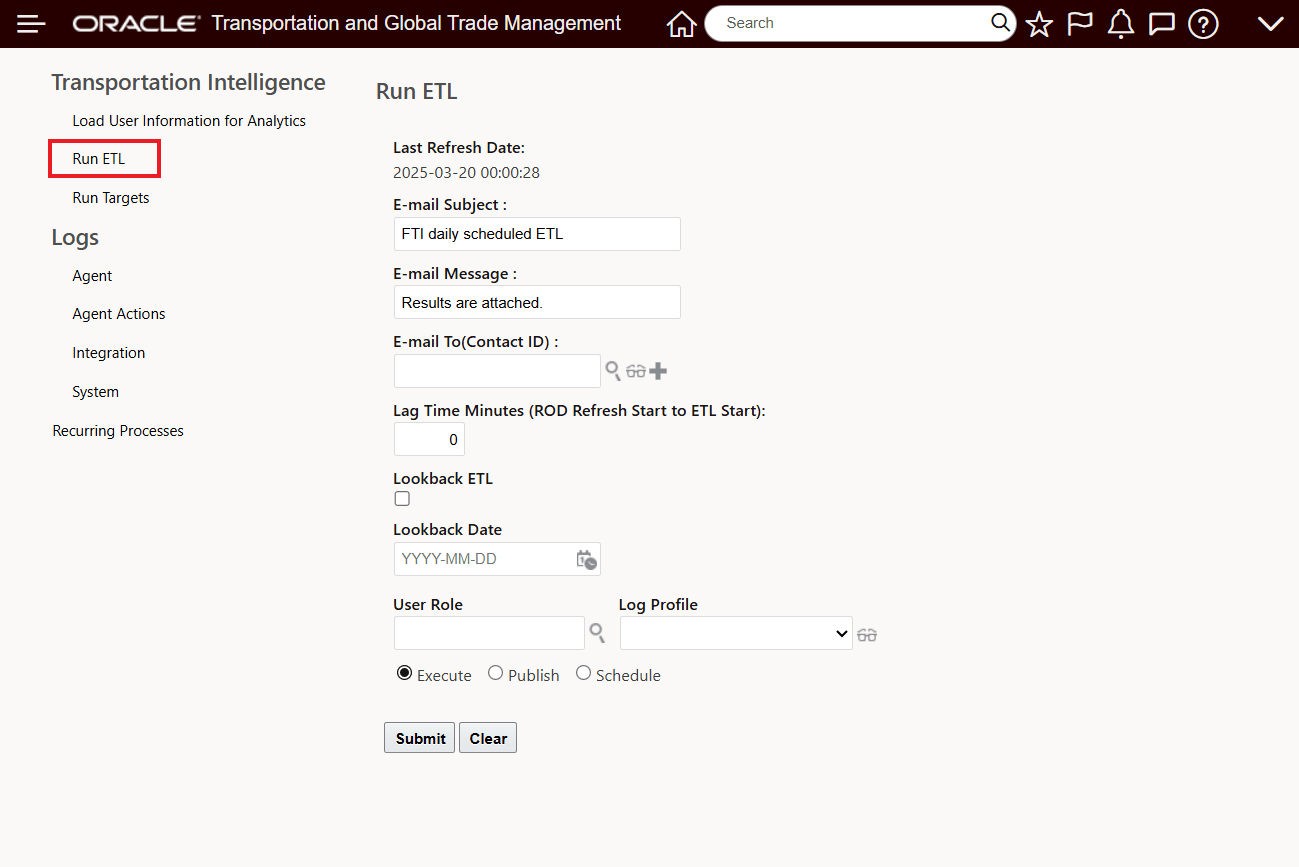Image resolution: width=1299 pixels, height=867 pixels.
Task: Open the Lookback Date calendar picker
Action: pos(587,559)
